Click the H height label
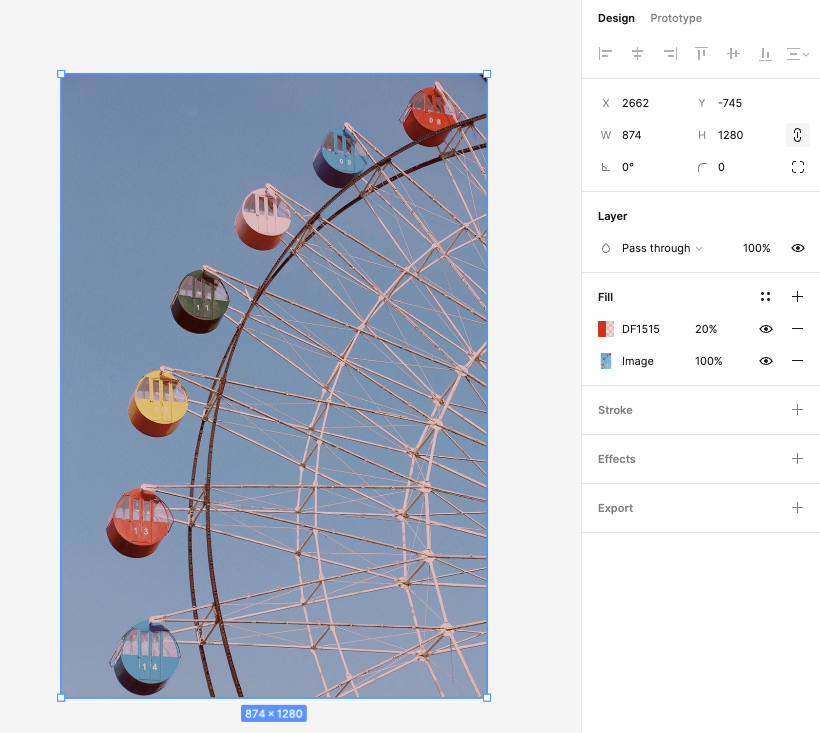This screenshot has width=820, height=733. click(x=702, y=135)
